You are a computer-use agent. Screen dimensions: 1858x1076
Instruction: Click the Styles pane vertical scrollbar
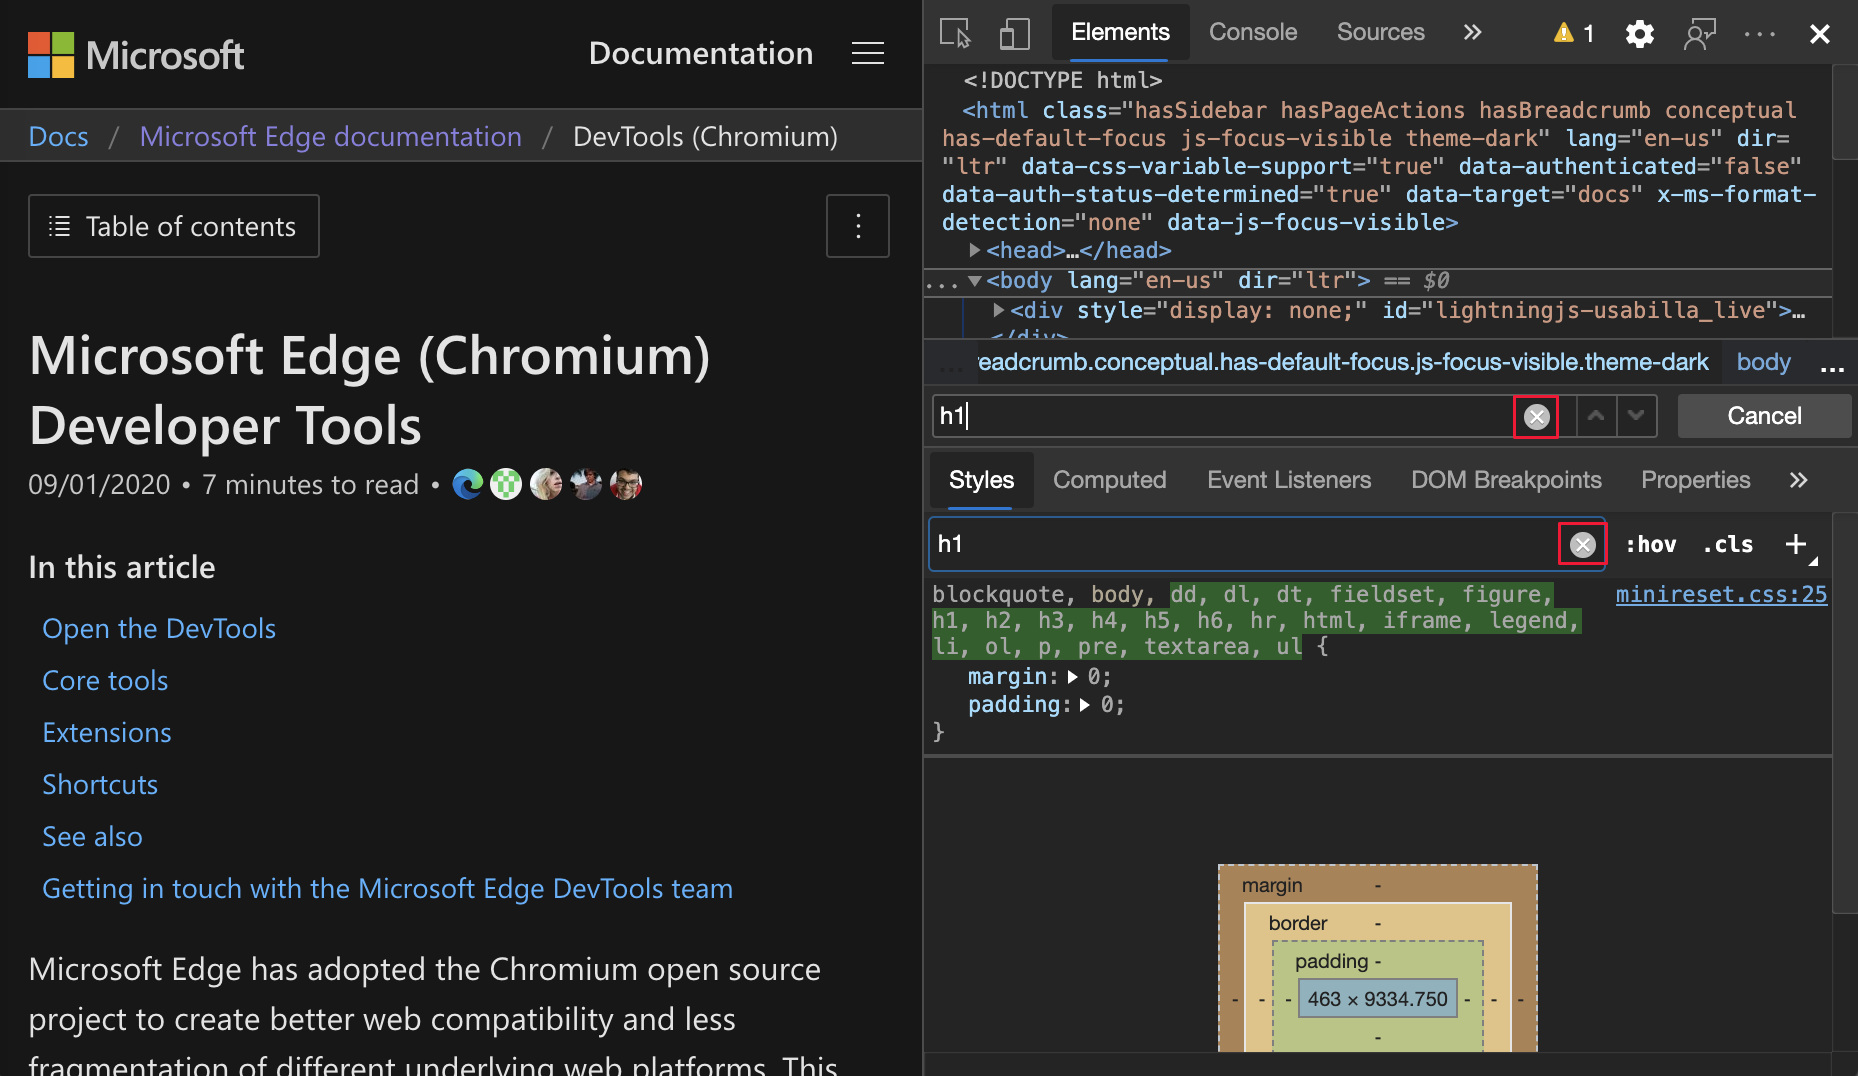coord(1845,712)
